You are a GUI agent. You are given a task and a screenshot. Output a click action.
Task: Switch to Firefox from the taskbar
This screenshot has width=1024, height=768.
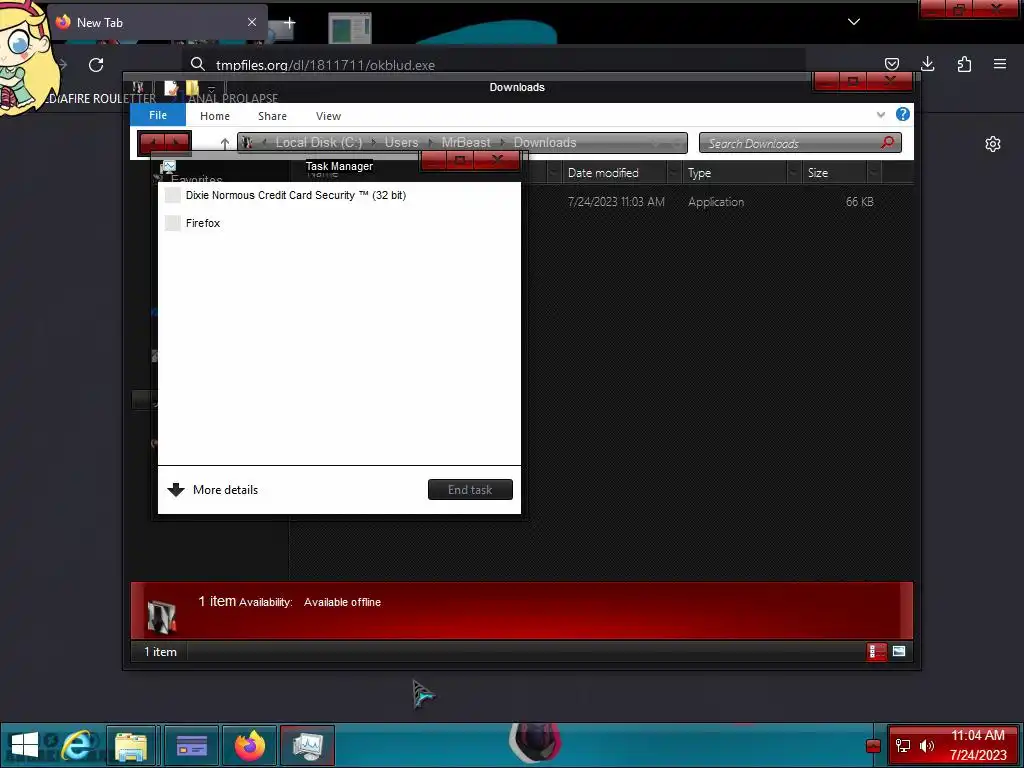click(x=250, y=745)
